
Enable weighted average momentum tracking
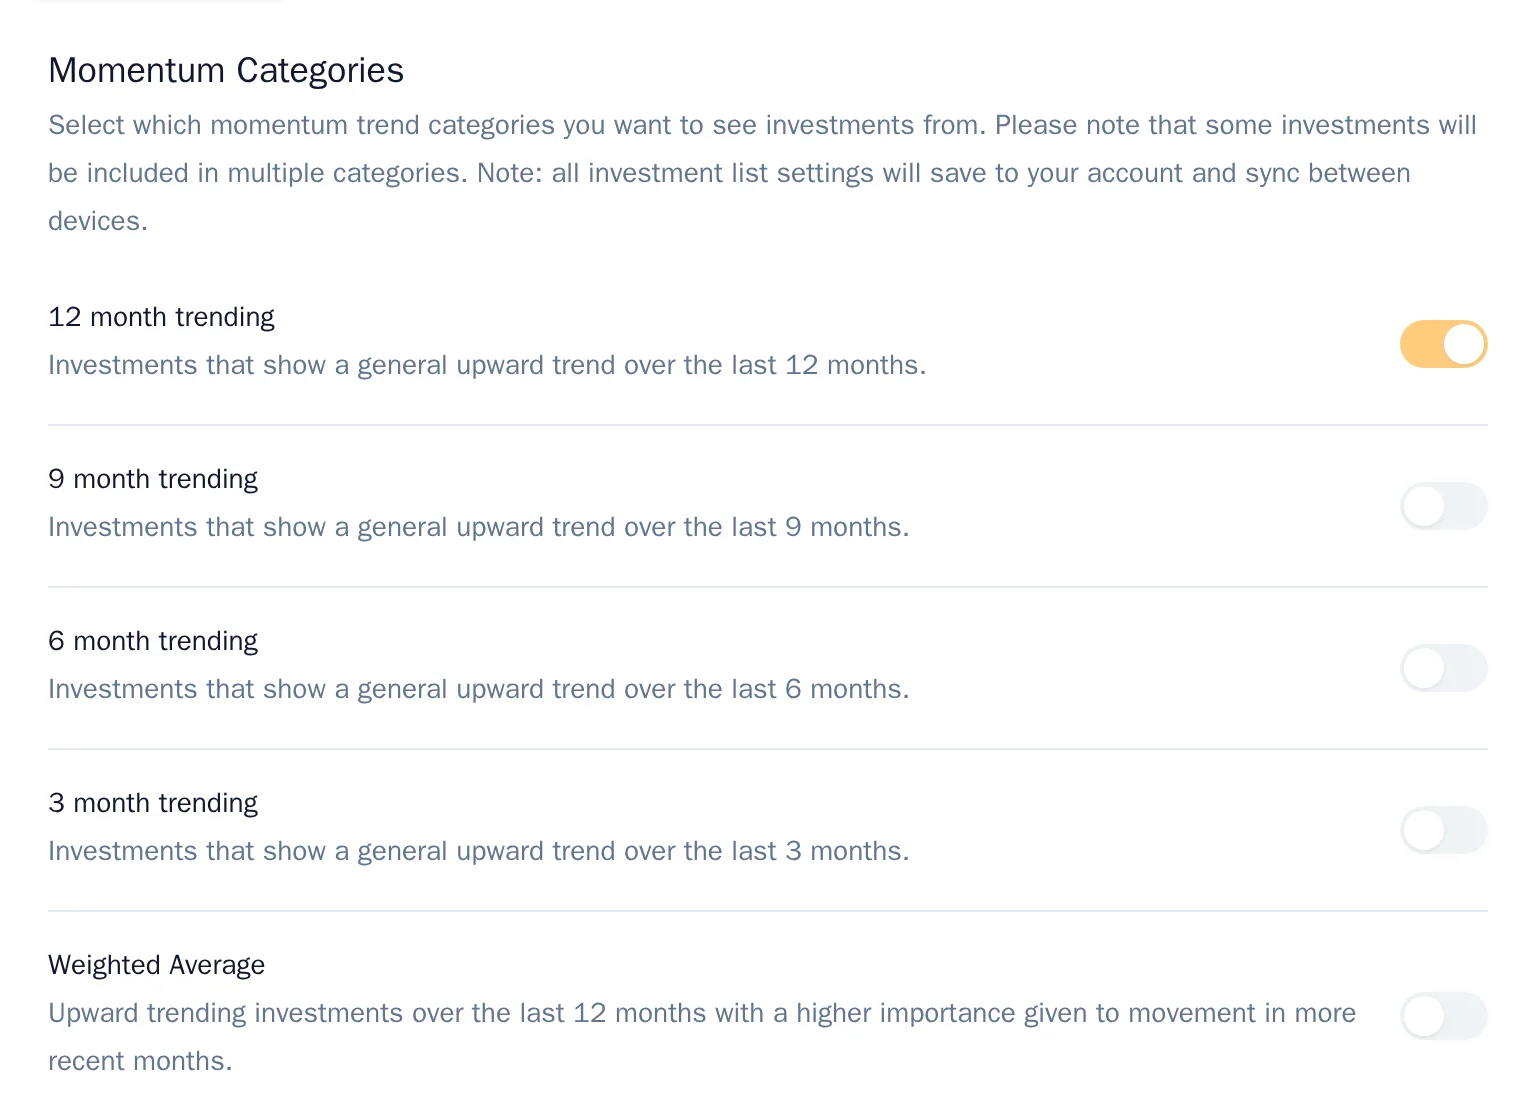tap(1443, 1015)
